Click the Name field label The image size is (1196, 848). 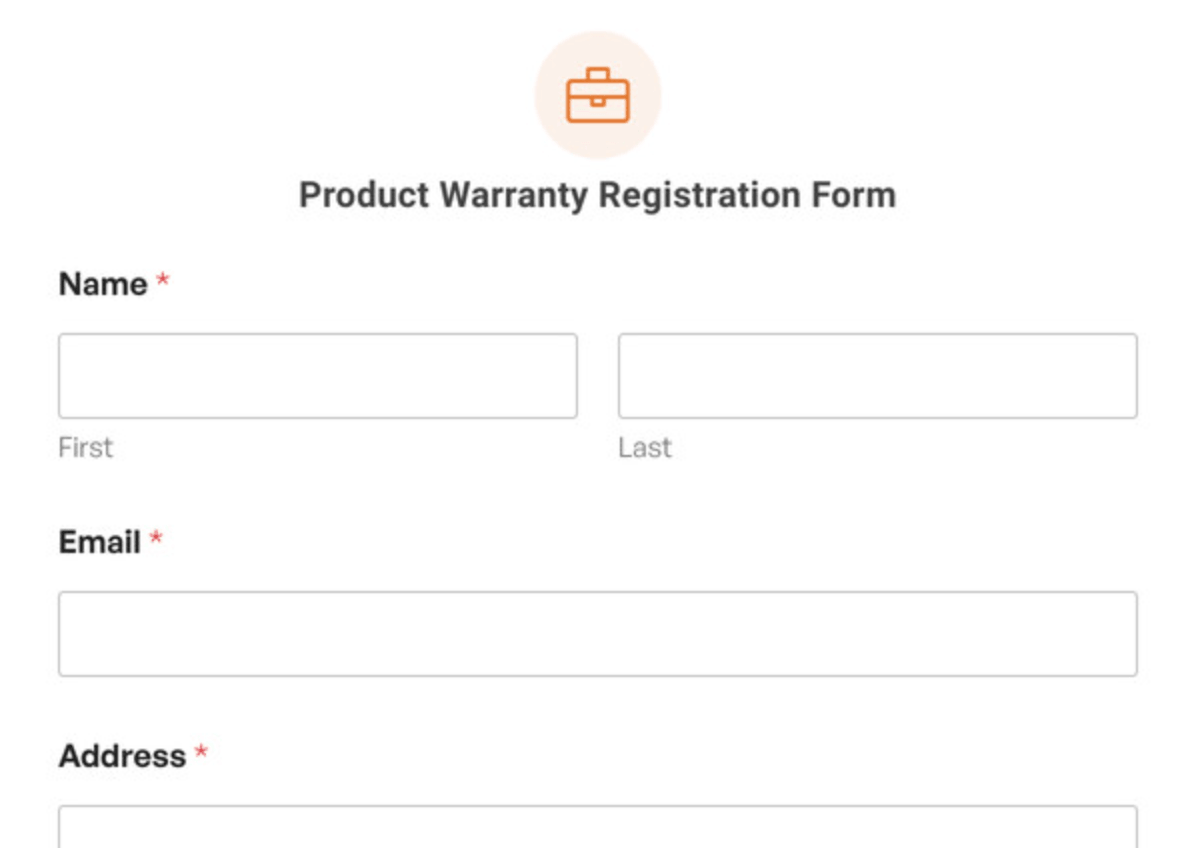coord(103,284)
